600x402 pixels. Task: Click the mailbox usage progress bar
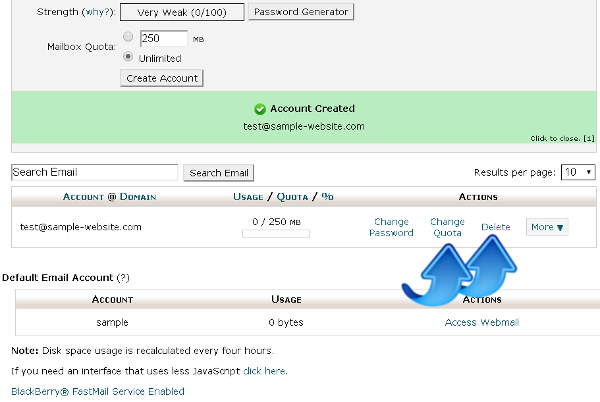pyautogui.click(x=275, y=234)
